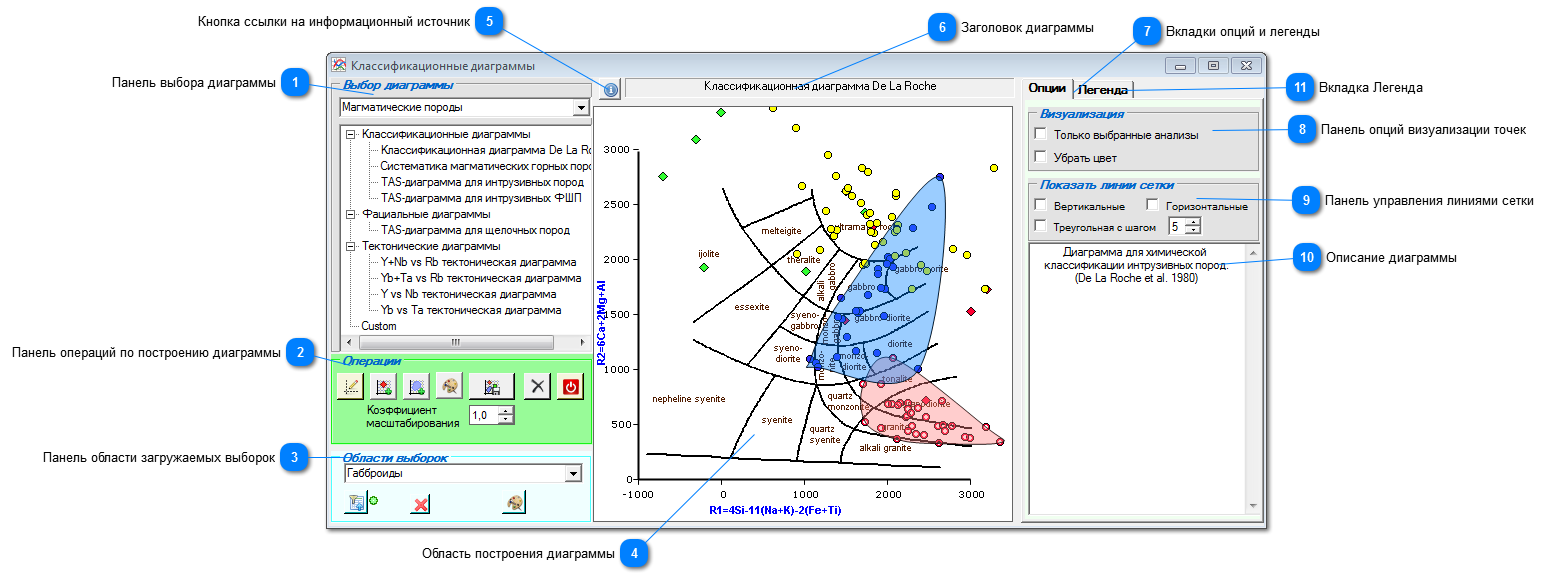Toggle Треугольная с шагом checkbox
This screenshot has height=578, width=1550.
pos(1041,226)
